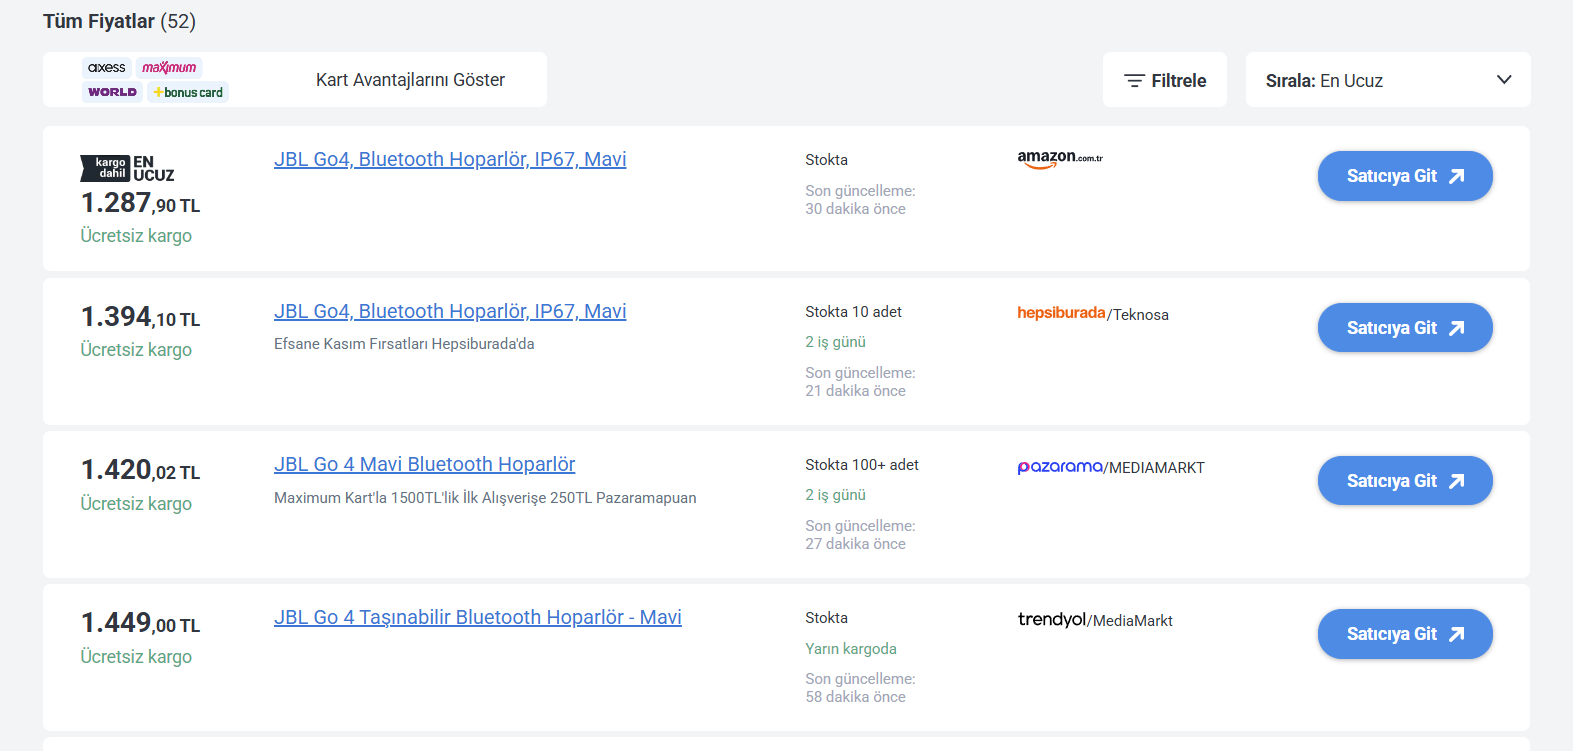
Task: Click the Amazon.com.tr seller logo
Action: point(1060,159)
